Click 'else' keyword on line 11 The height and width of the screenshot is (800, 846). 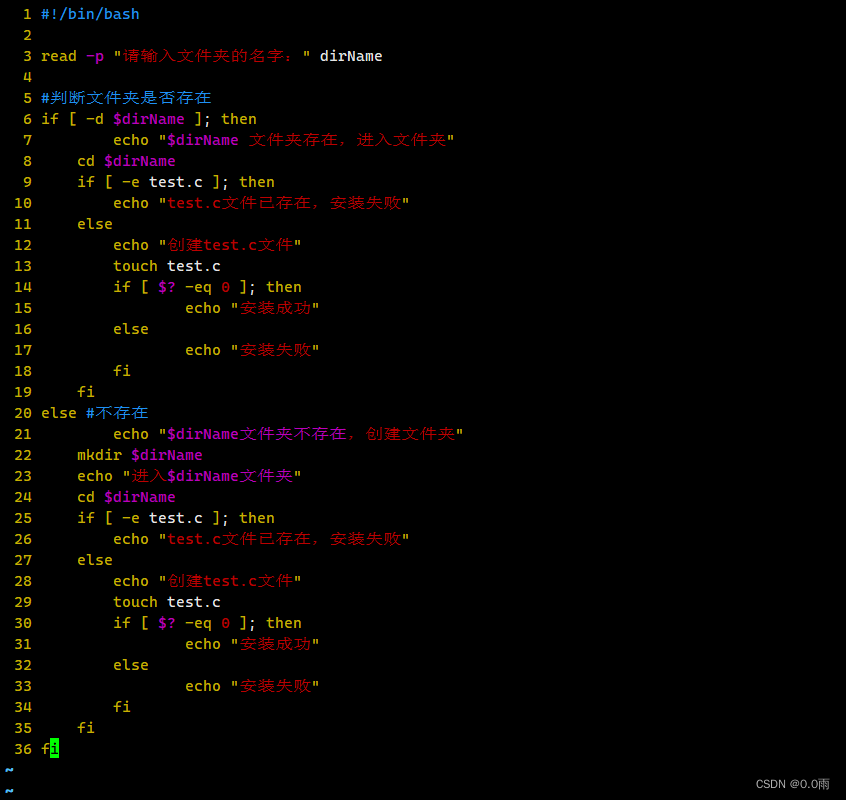[x=95, y=224]
